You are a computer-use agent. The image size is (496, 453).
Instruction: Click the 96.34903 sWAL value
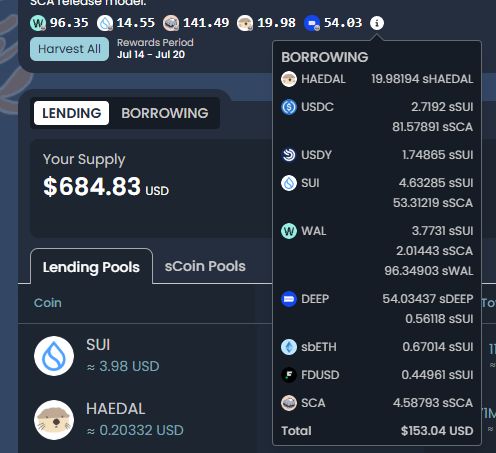[x=429, y=271]
